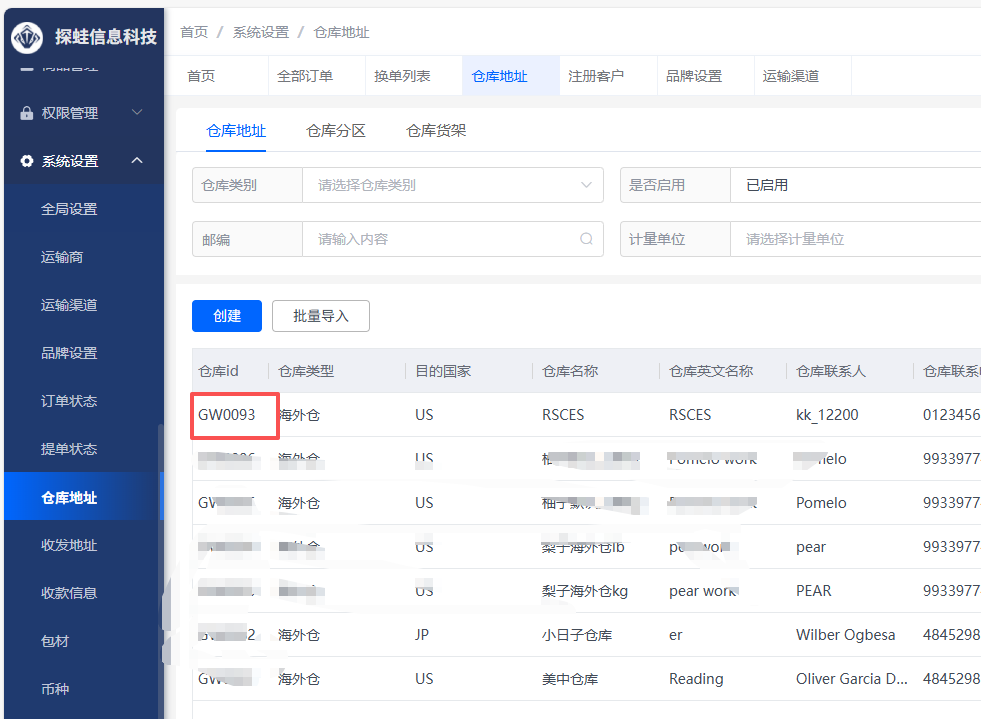Collapse the 系统设置 menu chevron

pos(137,161)
